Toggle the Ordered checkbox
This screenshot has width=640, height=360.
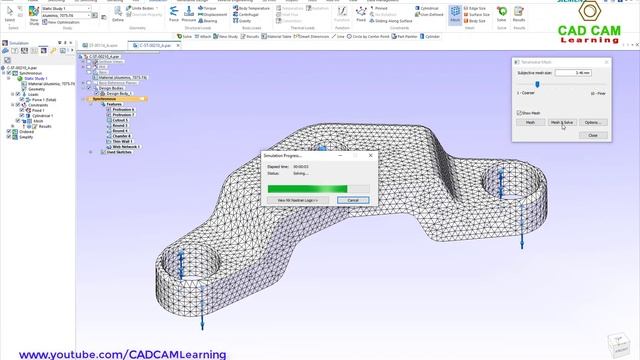tap(9, 131)
